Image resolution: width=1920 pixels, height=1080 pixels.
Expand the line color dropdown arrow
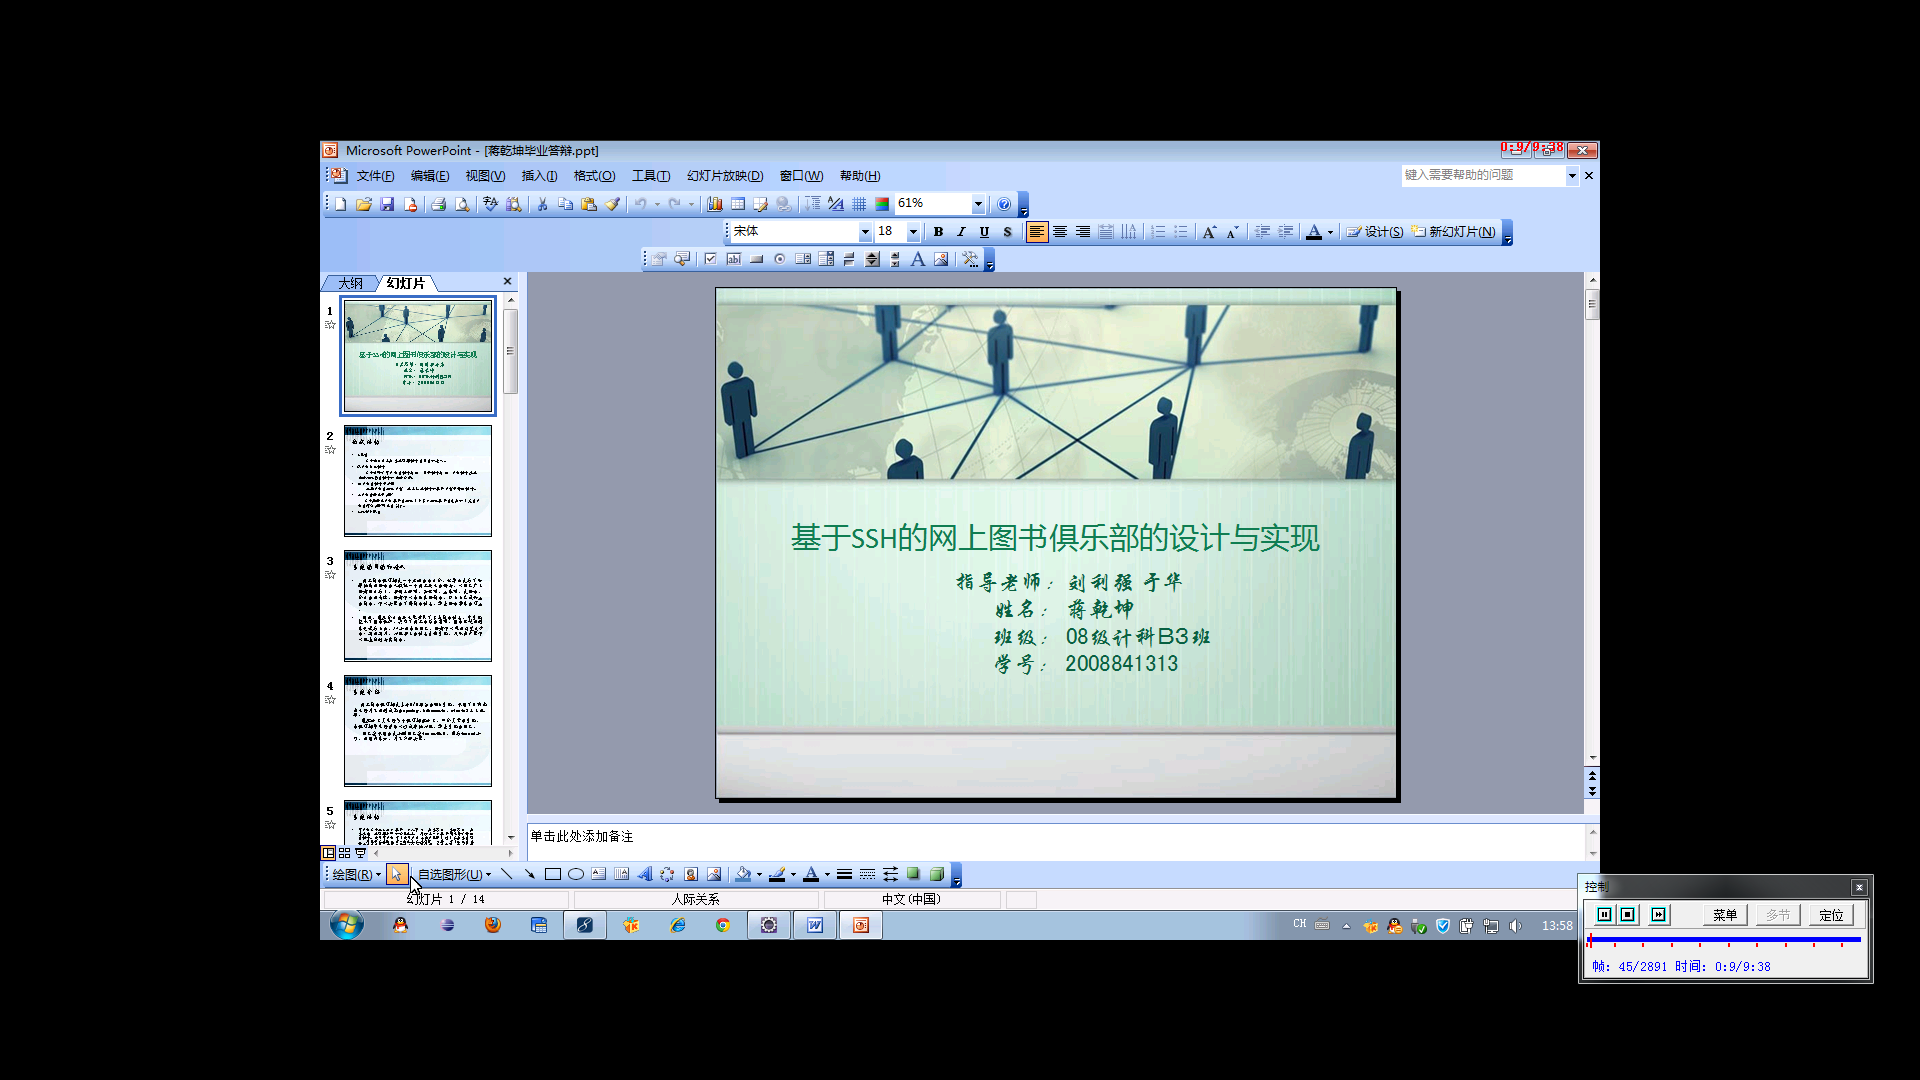click(x=793, y=874)
